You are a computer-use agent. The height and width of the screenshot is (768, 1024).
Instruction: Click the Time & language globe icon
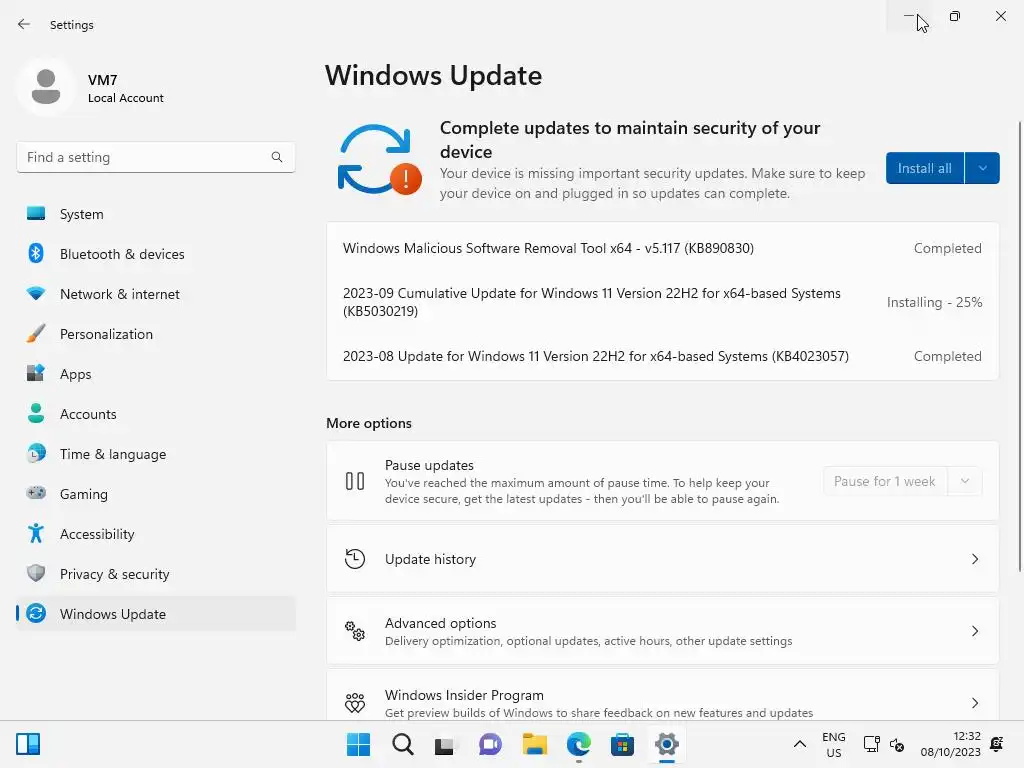36,453
